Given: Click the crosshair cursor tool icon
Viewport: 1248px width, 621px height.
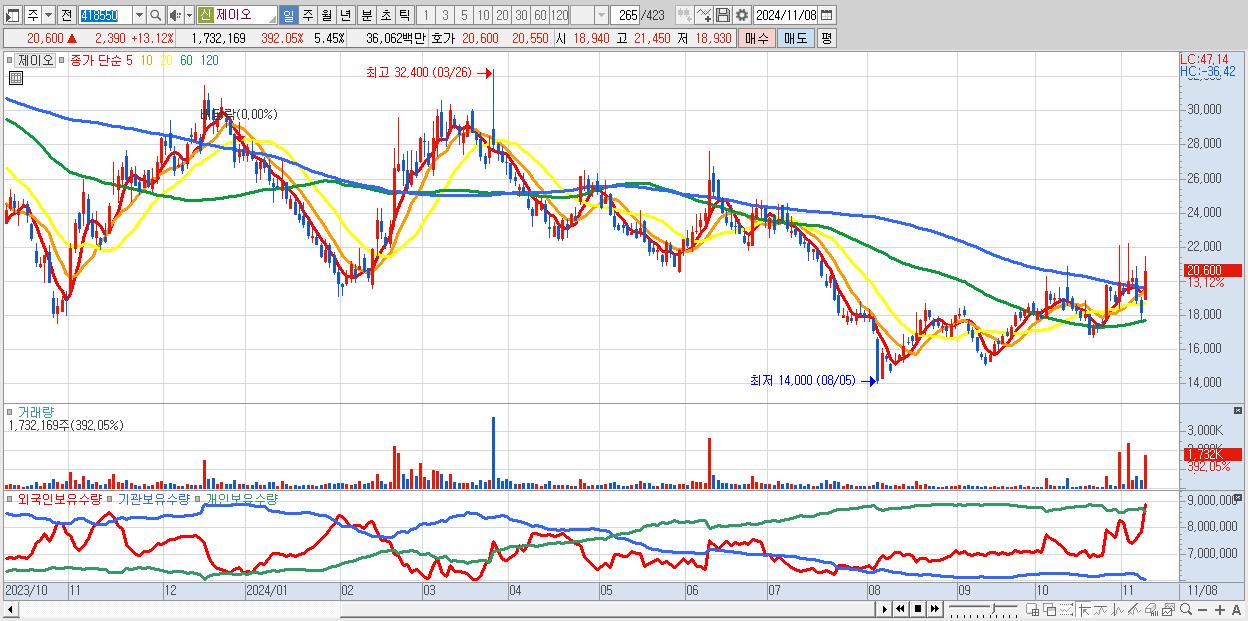Looking at the screenshot, I should click(1085, 609).
